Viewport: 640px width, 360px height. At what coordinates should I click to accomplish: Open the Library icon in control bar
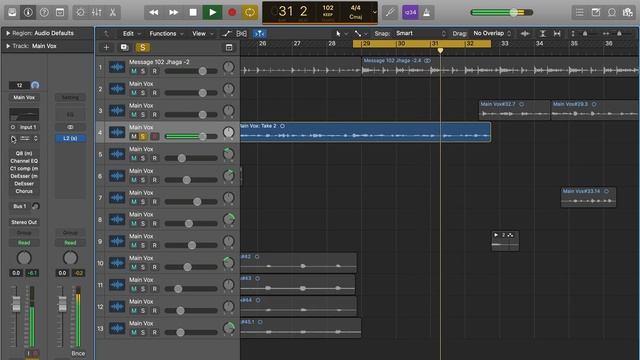12,12
